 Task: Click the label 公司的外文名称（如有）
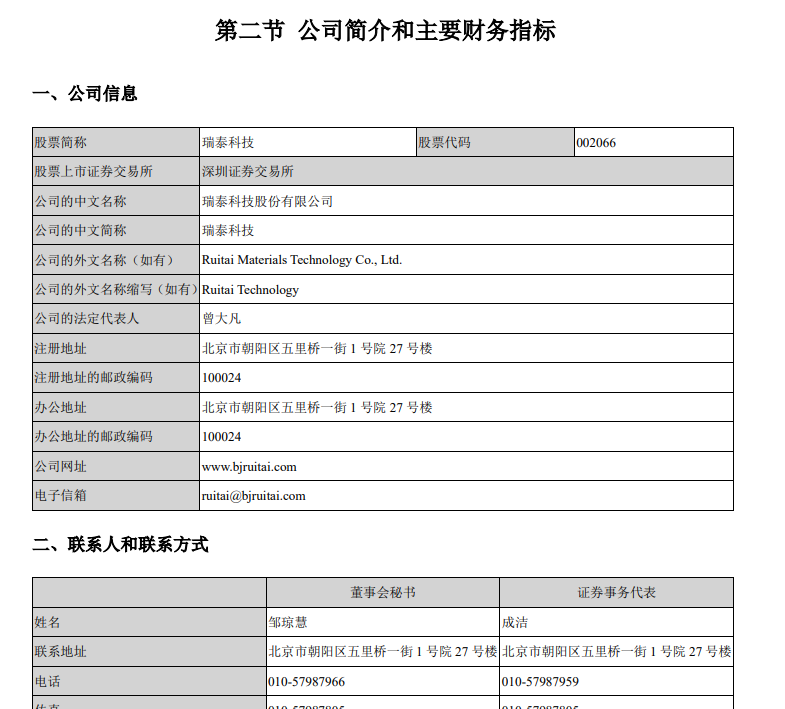pyautogui.click(x=104, y=260)
